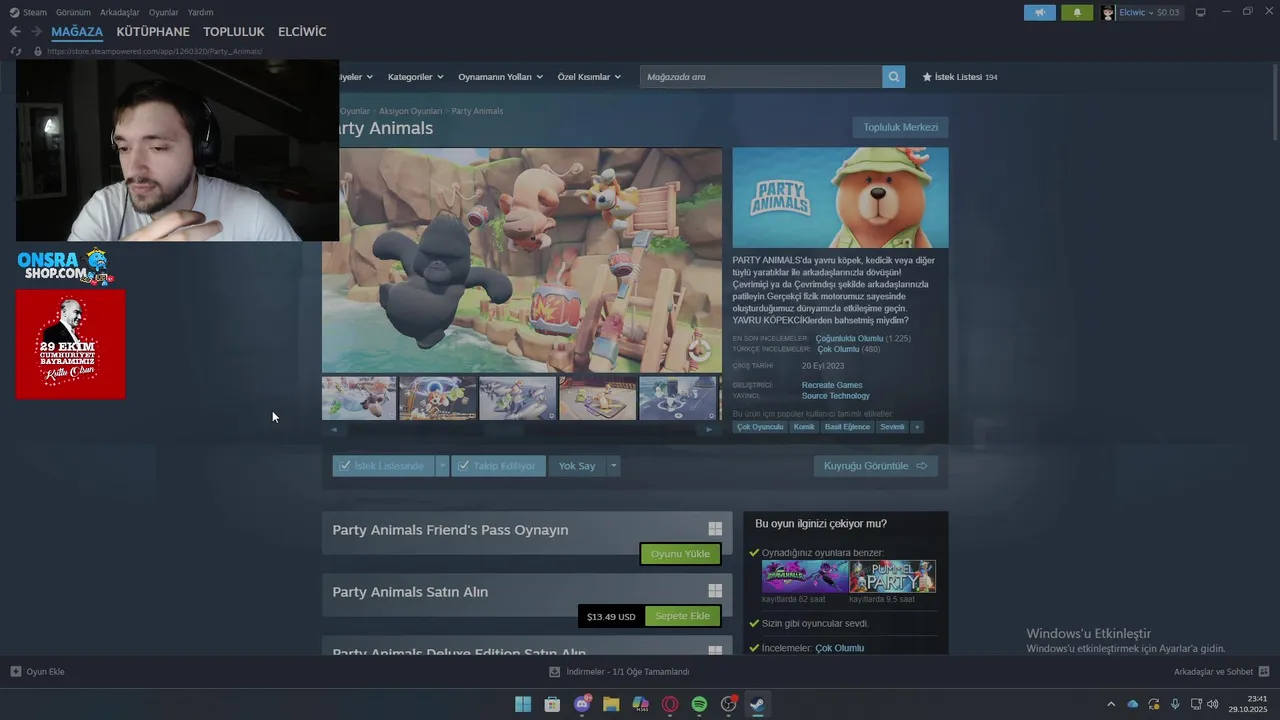1280x720 pixels.
Task: Click the Oyun Ekle plus icon
Action: click(16, 672)
